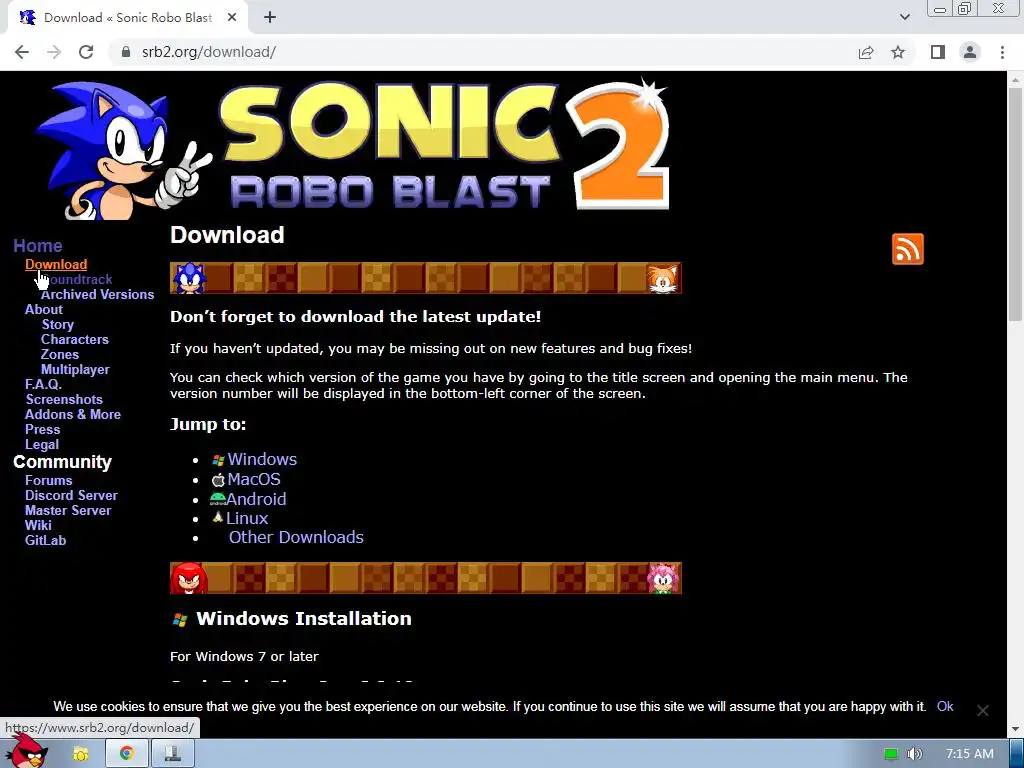Click the Community sidebar heading
The height and width of the screenshot is (768, 1024).
tap(63, 462)
